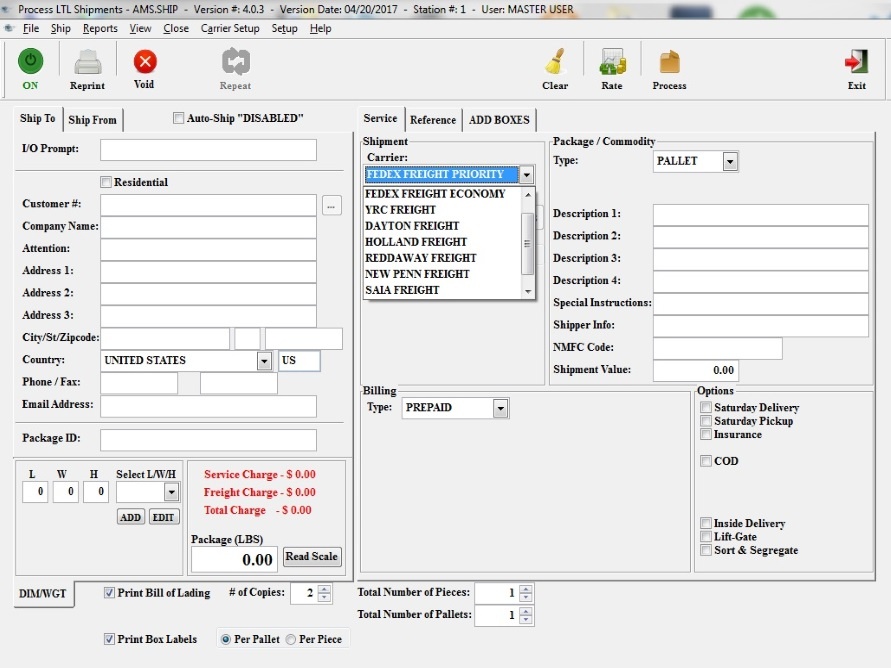
Task: Open the Setup menu
Action: (x=284, y=28)
